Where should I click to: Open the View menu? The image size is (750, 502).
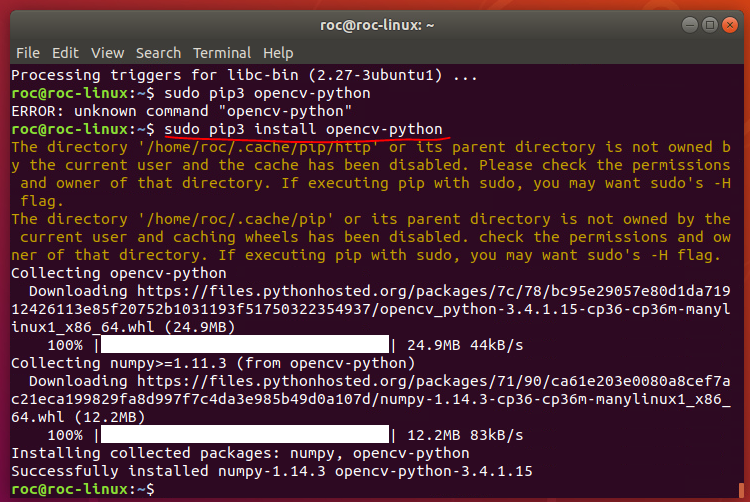coord(107,53)
